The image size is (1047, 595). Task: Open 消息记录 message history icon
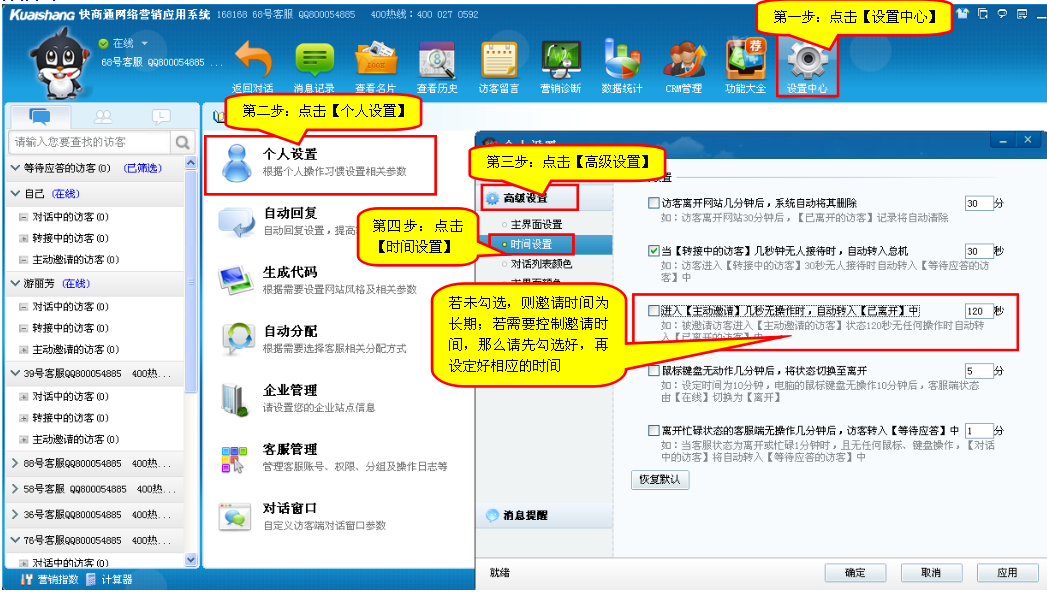coord(314,62)
